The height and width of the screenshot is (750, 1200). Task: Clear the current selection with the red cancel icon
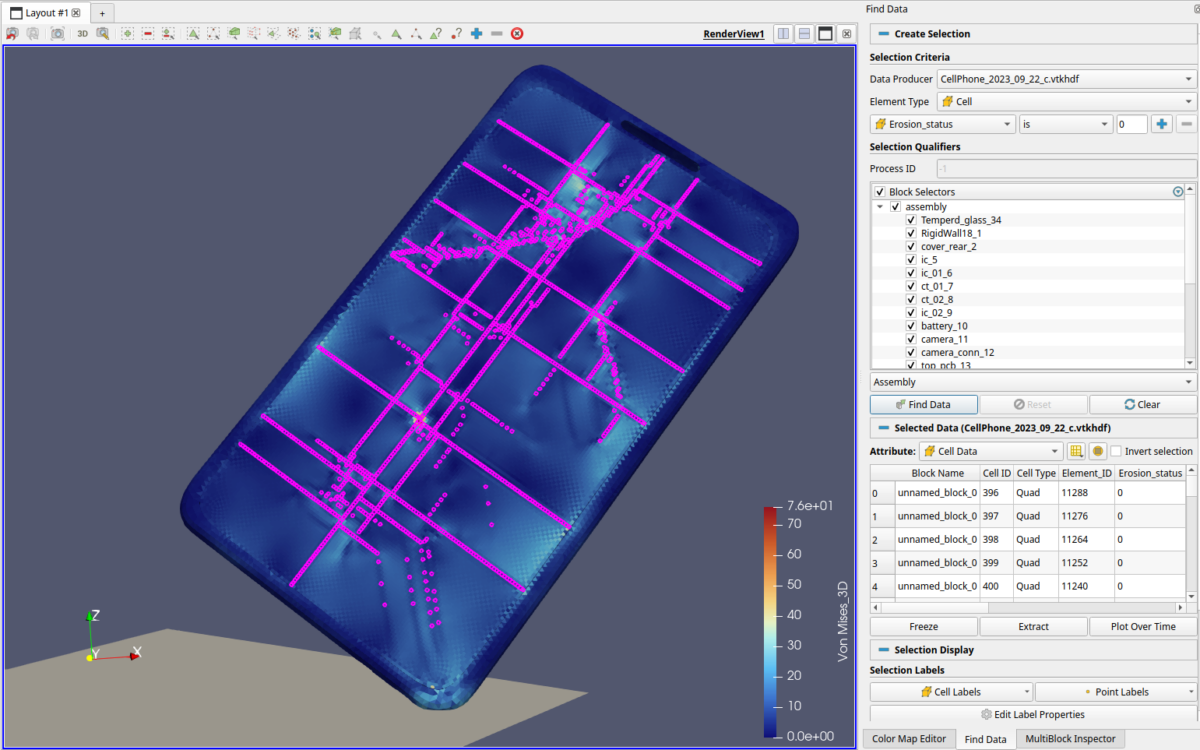coord(517,33)
